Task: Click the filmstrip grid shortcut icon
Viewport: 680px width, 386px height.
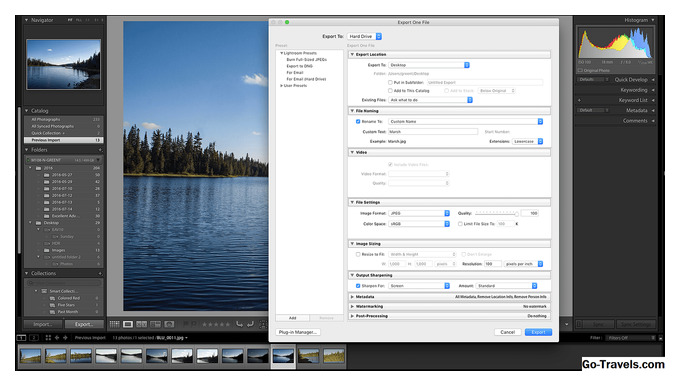Action: click(48, 337)
